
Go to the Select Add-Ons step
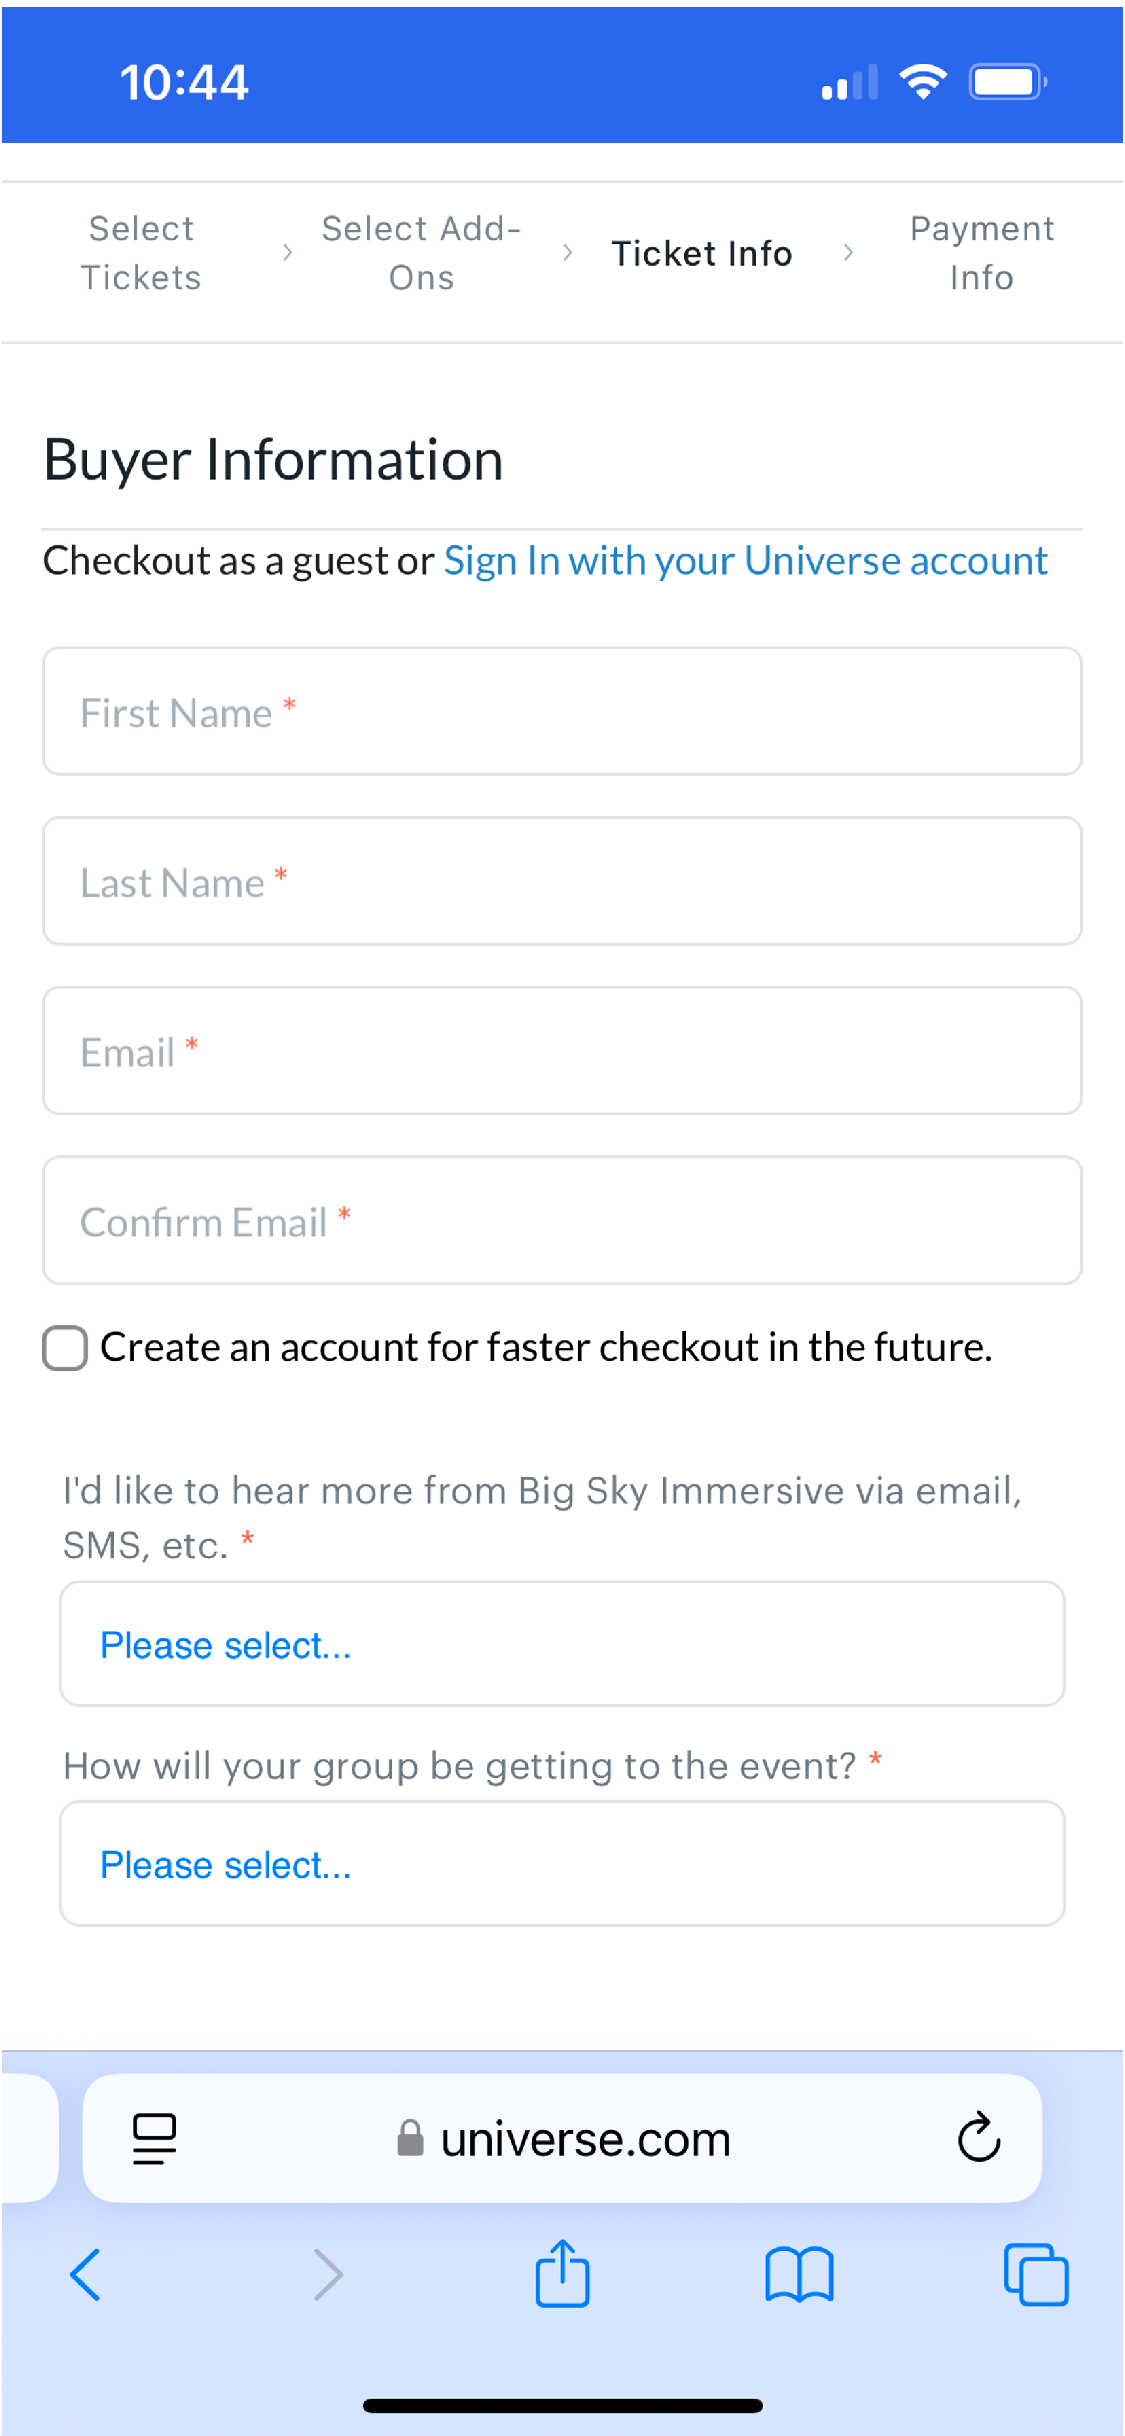pyautogui.click(x=421, y=253)
